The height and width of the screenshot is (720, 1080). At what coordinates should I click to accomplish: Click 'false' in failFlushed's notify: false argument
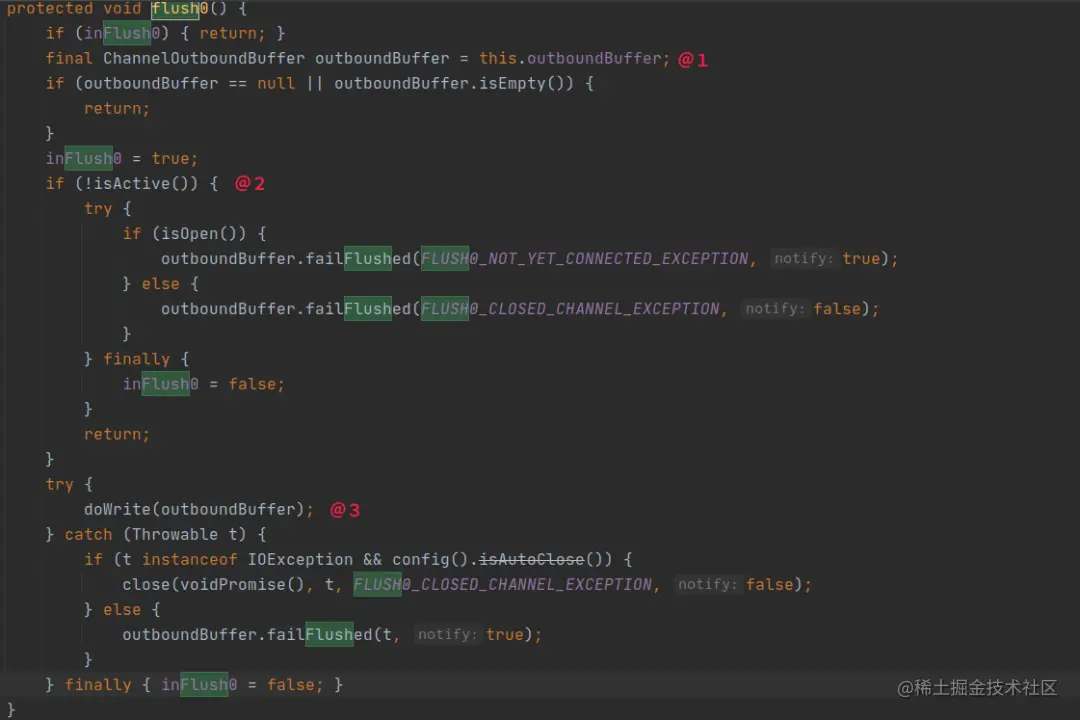click(x=837, y=309)
